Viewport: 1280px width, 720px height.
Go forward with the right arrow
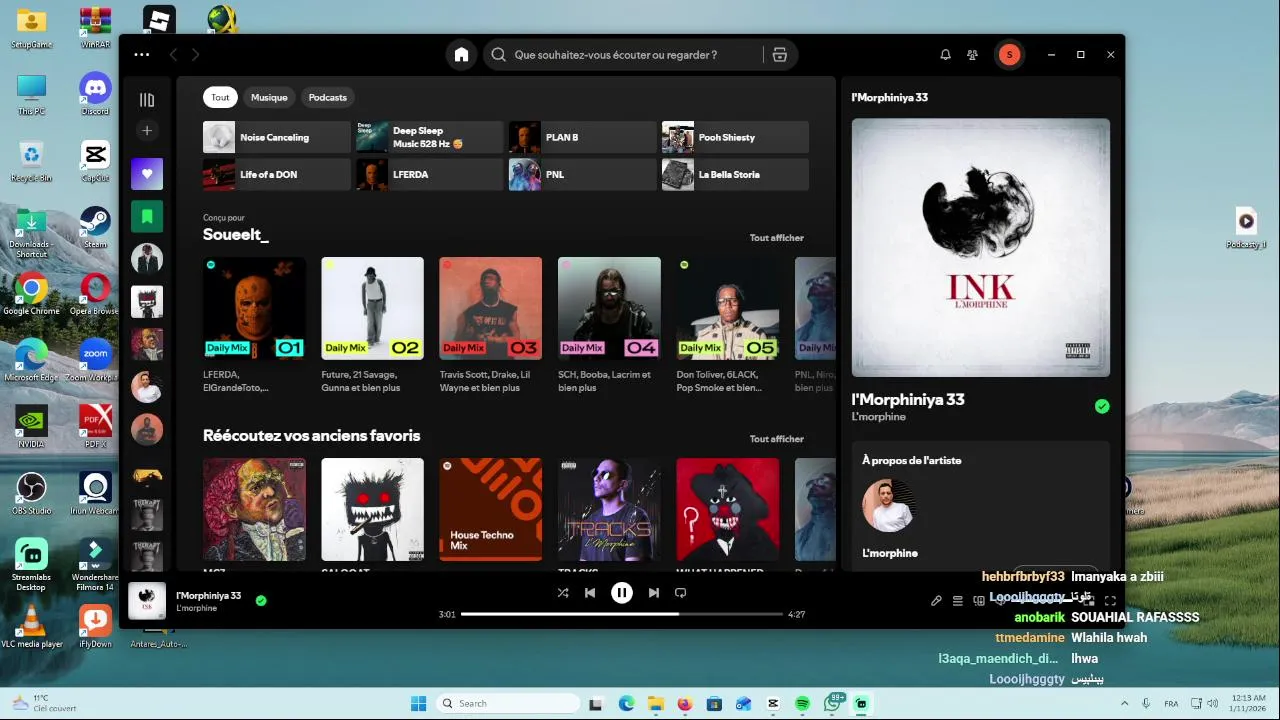(x=195, y=55)
